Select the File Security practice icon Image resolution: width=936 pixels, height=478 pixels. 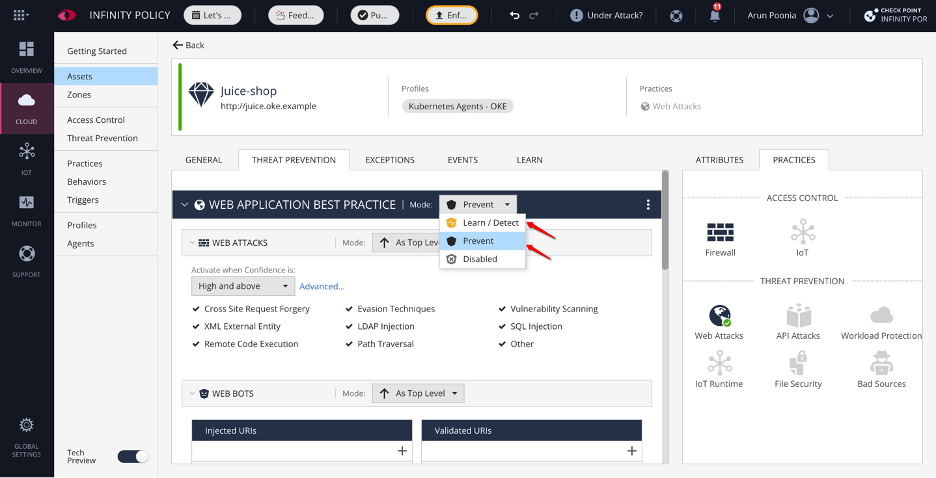(x=799, y=363)
